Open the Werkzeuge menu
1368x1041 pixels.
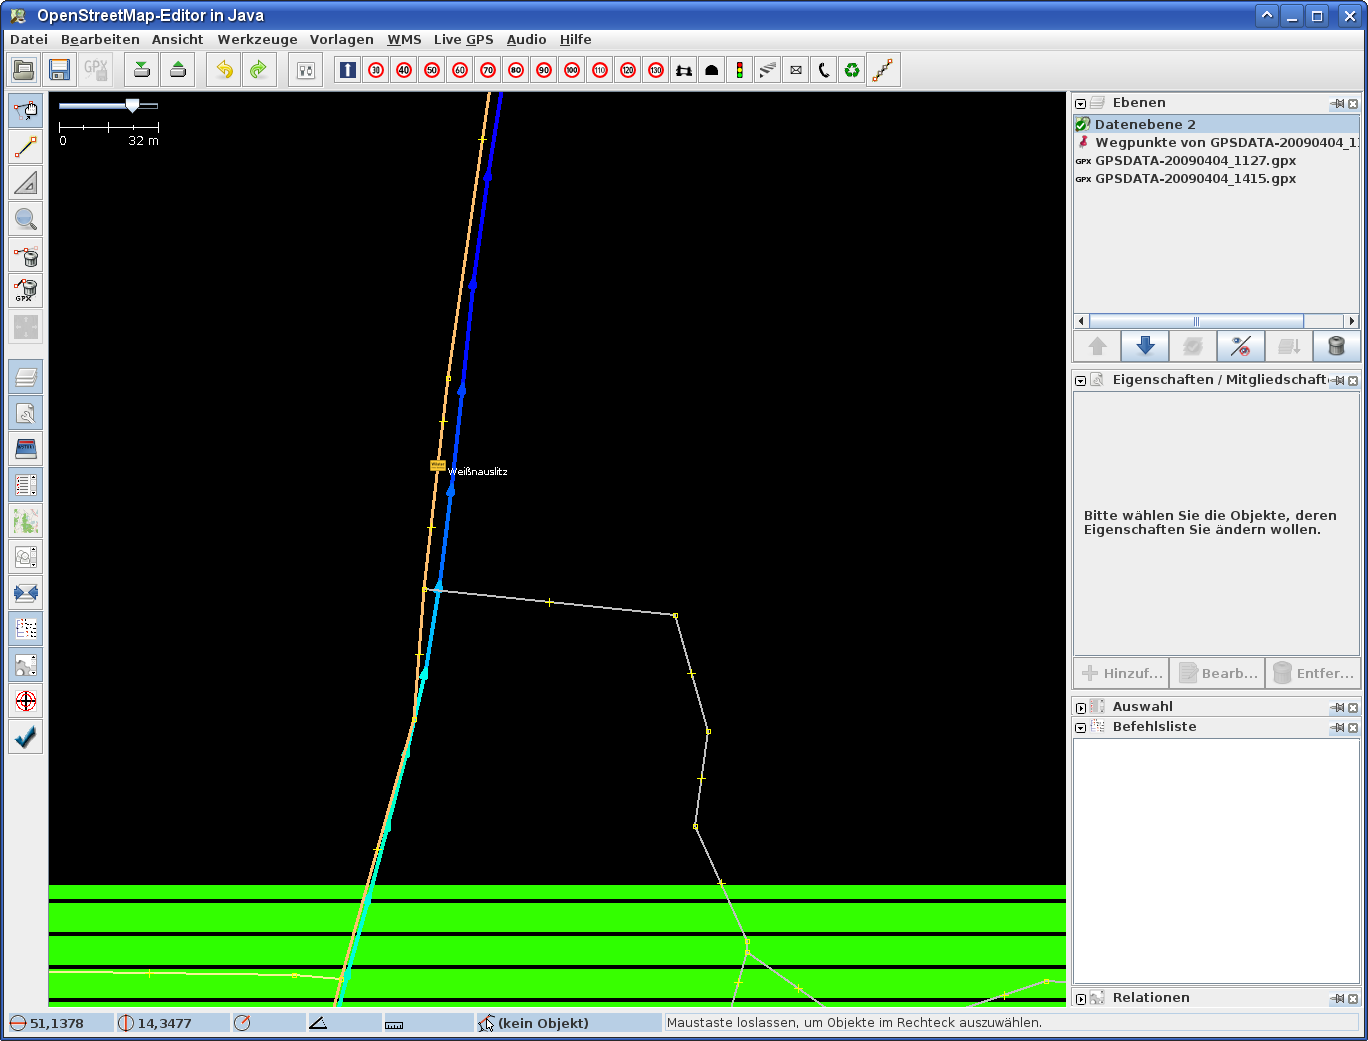pyautogui.click(x=257, y=40)
